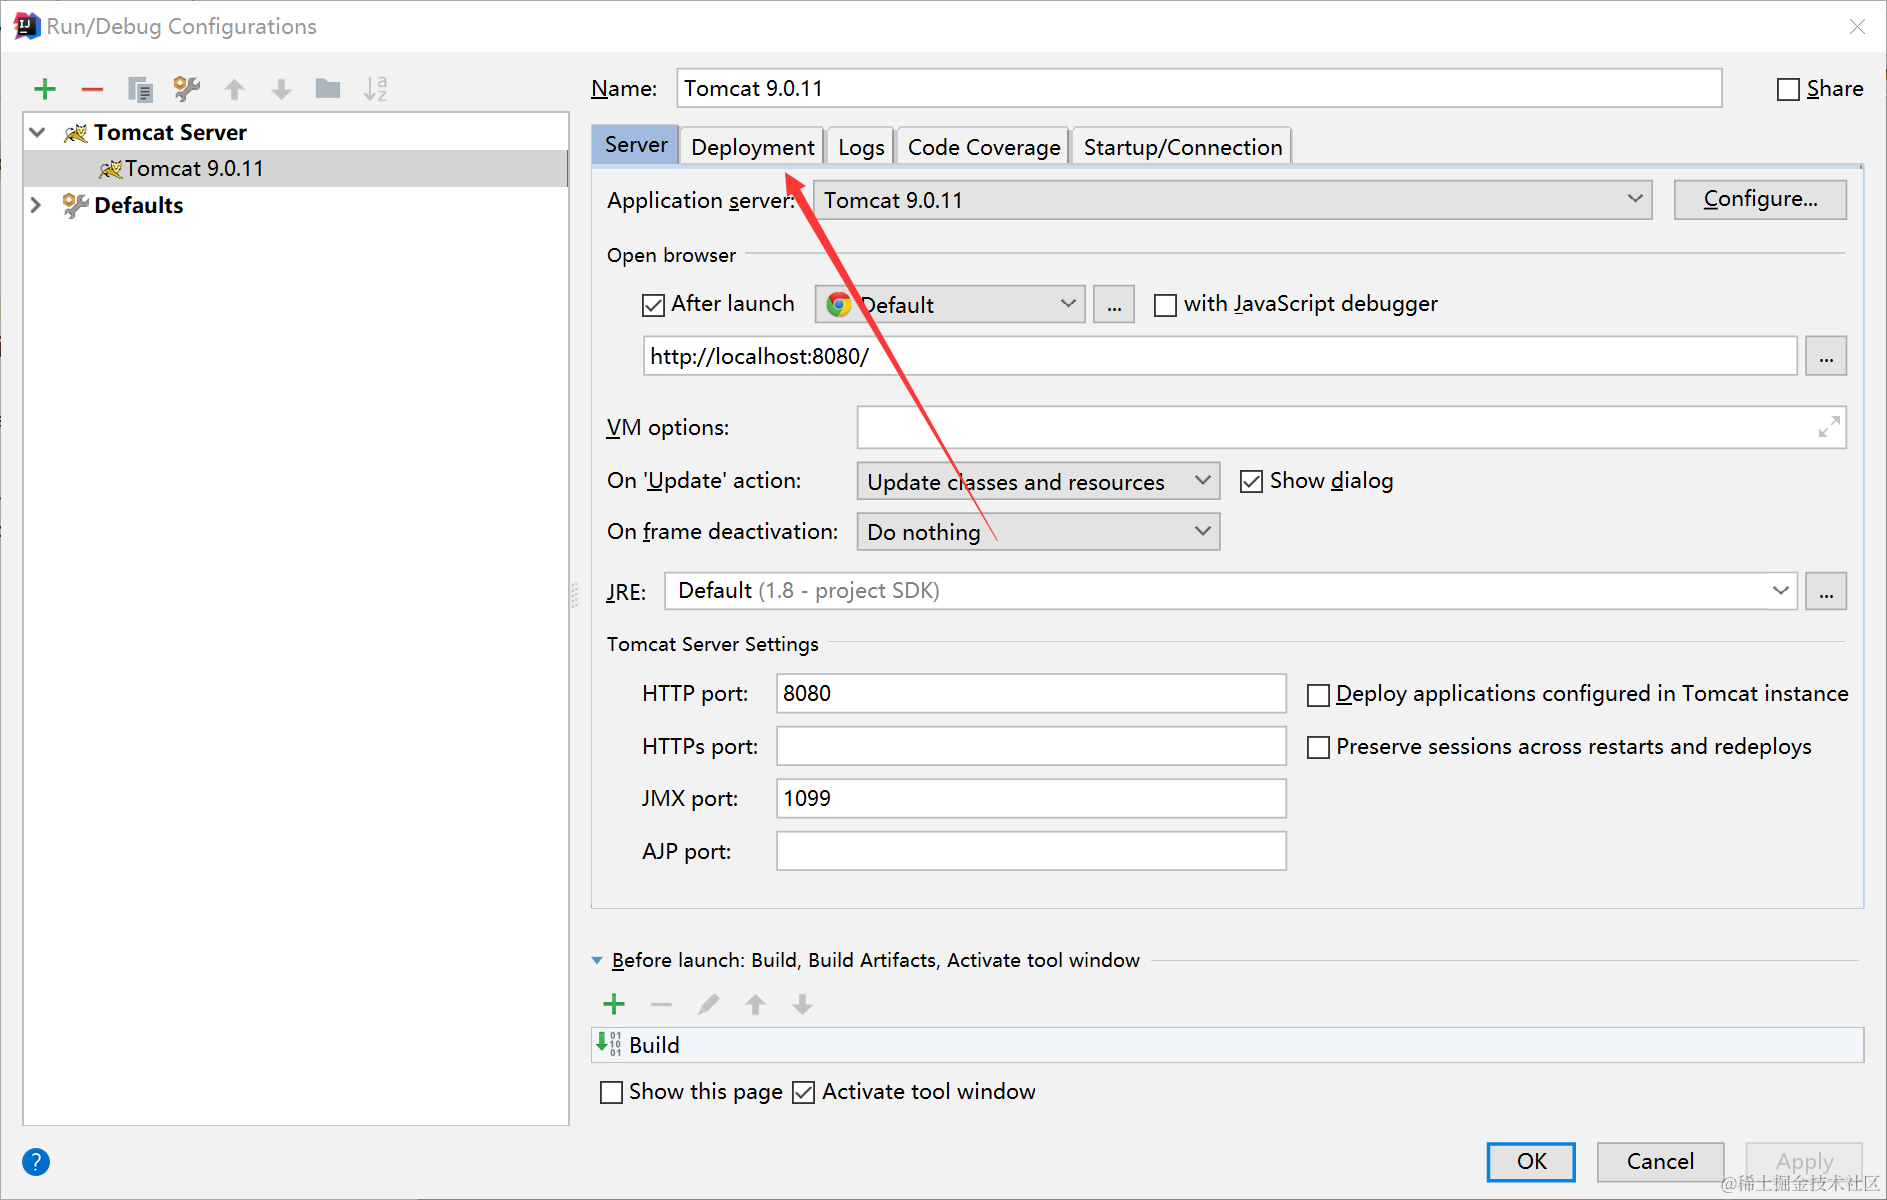Click the OK button
This screenshot has width=1887, height=1200.
coord(1531,1161)
